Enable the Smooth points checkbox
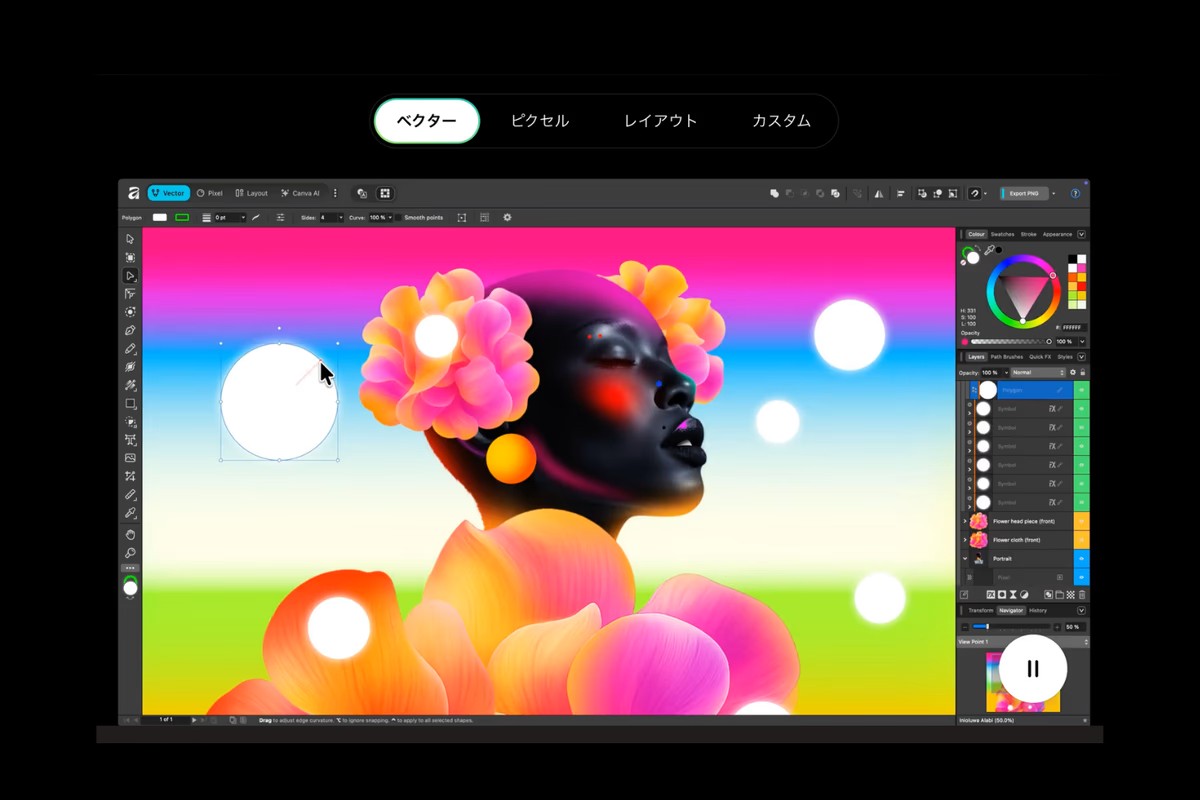 click(x=398, y=217)
